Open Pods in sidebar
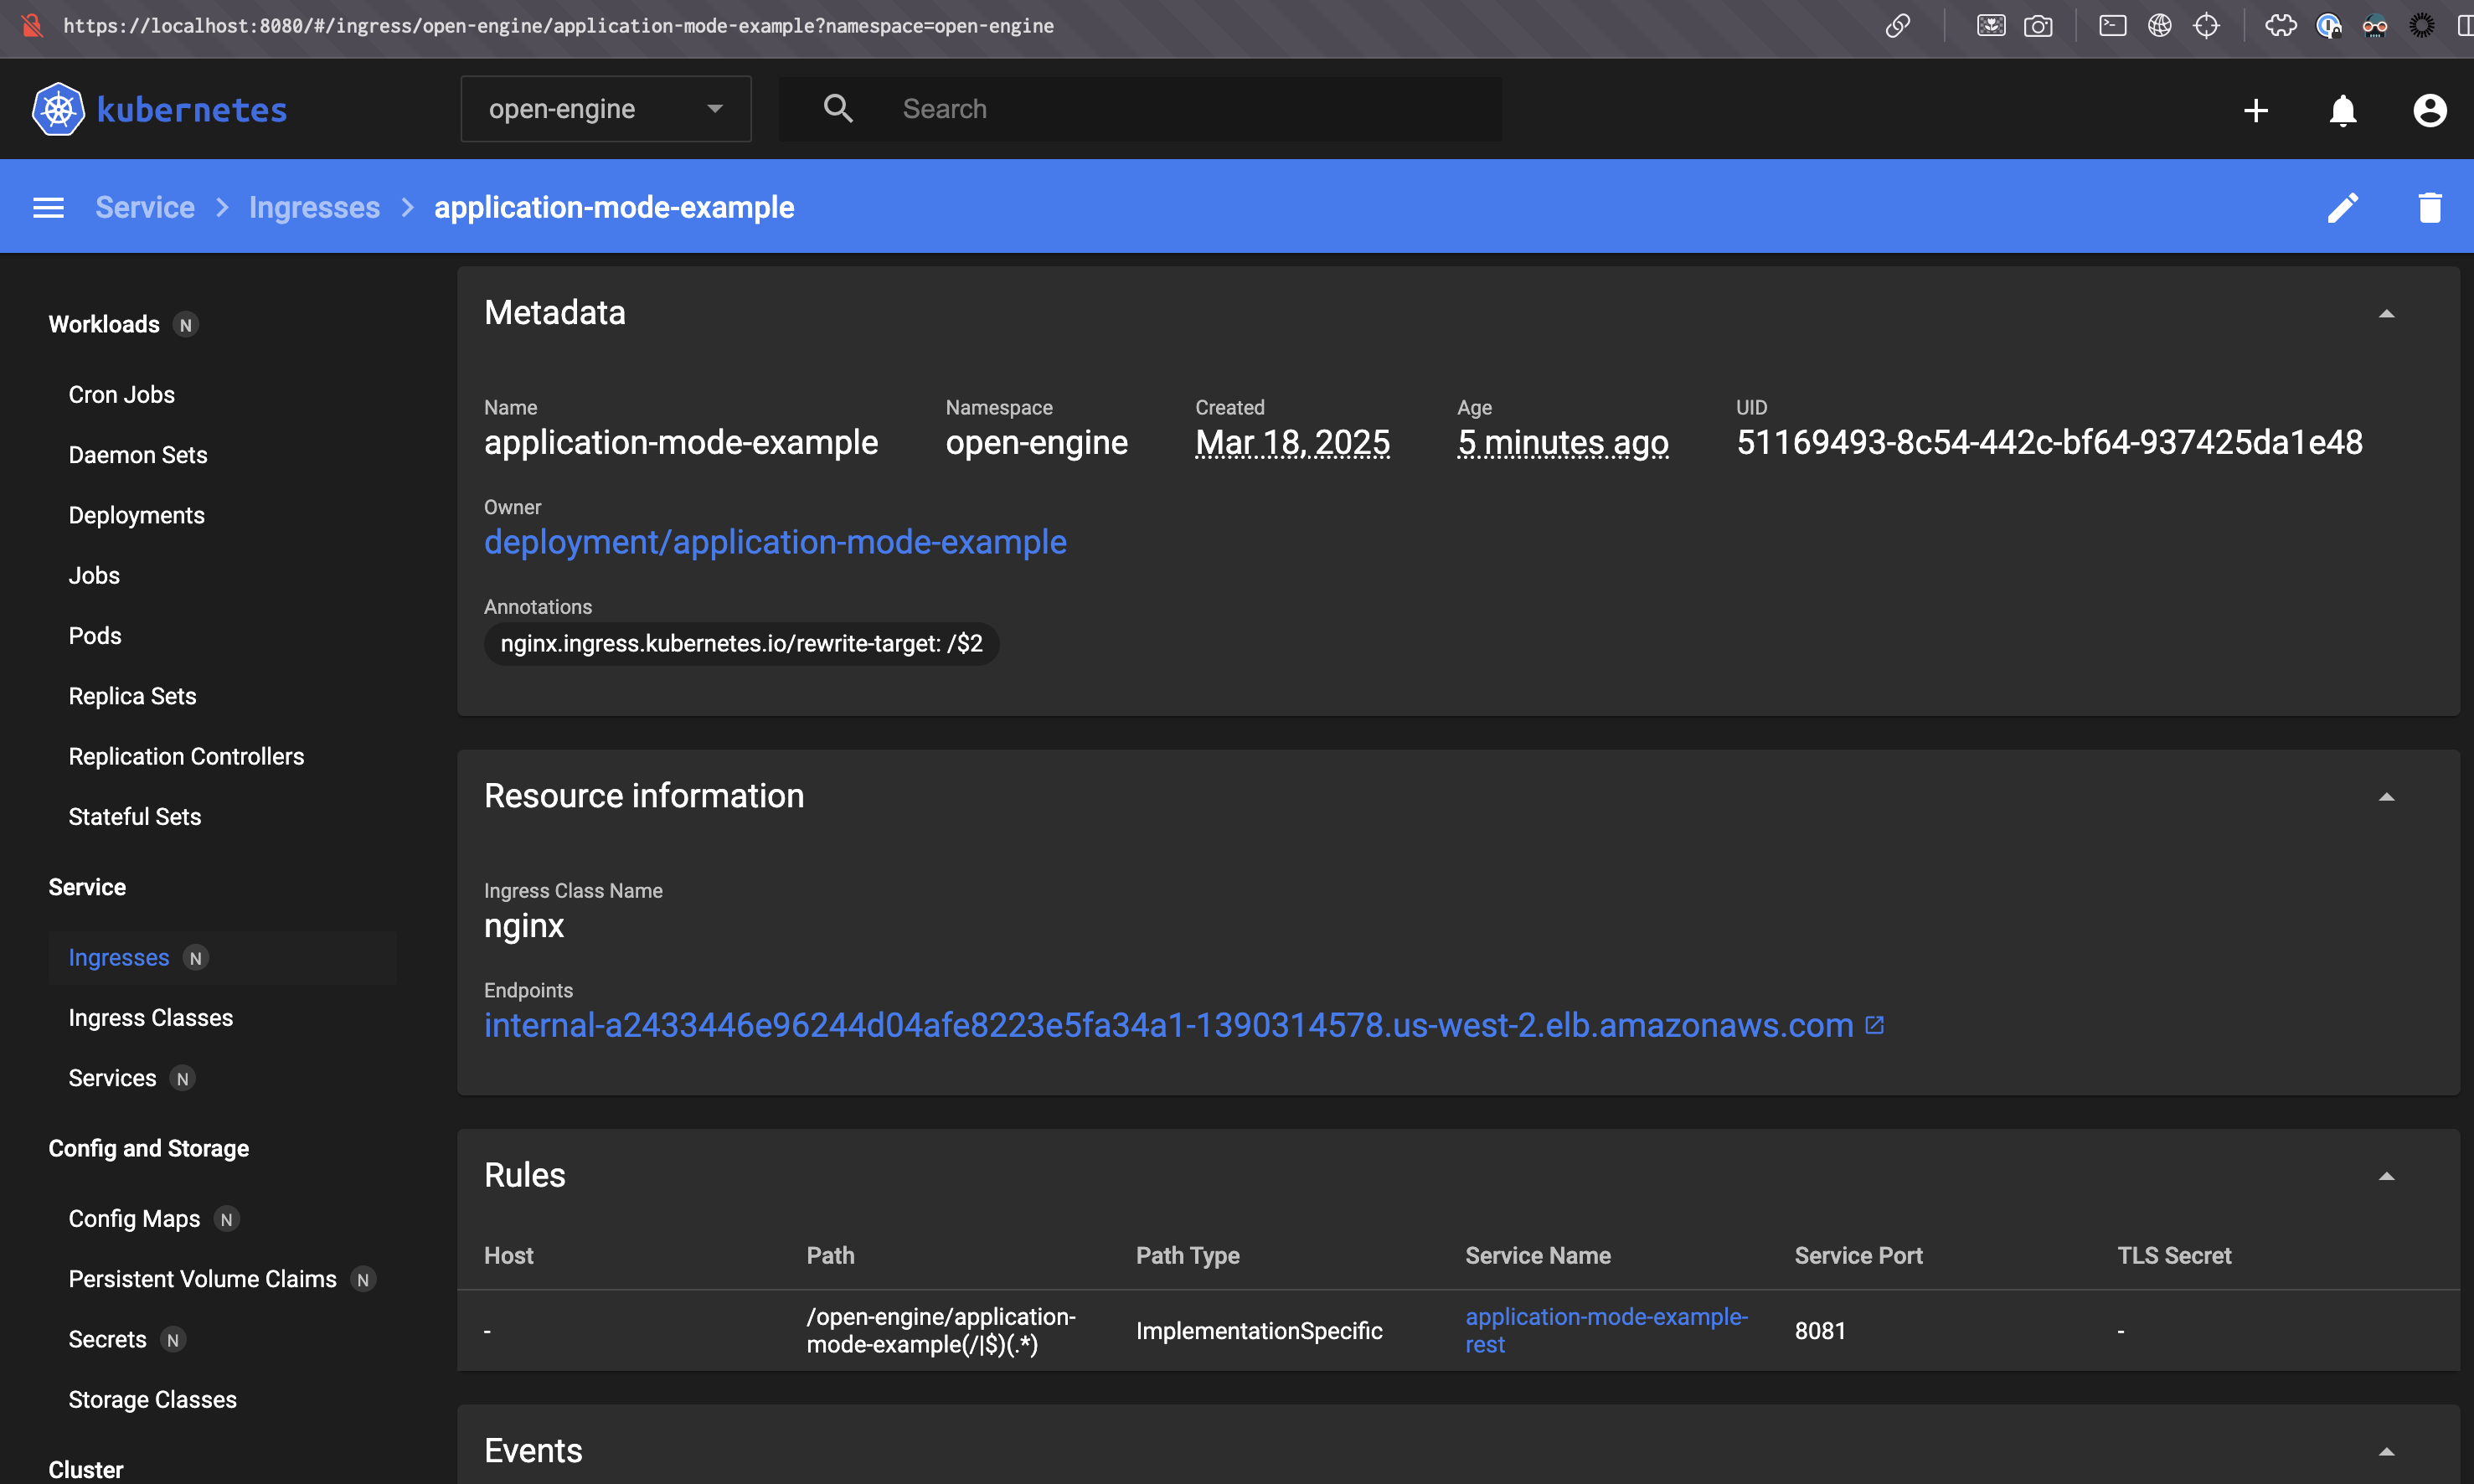 tap(95, 635)
